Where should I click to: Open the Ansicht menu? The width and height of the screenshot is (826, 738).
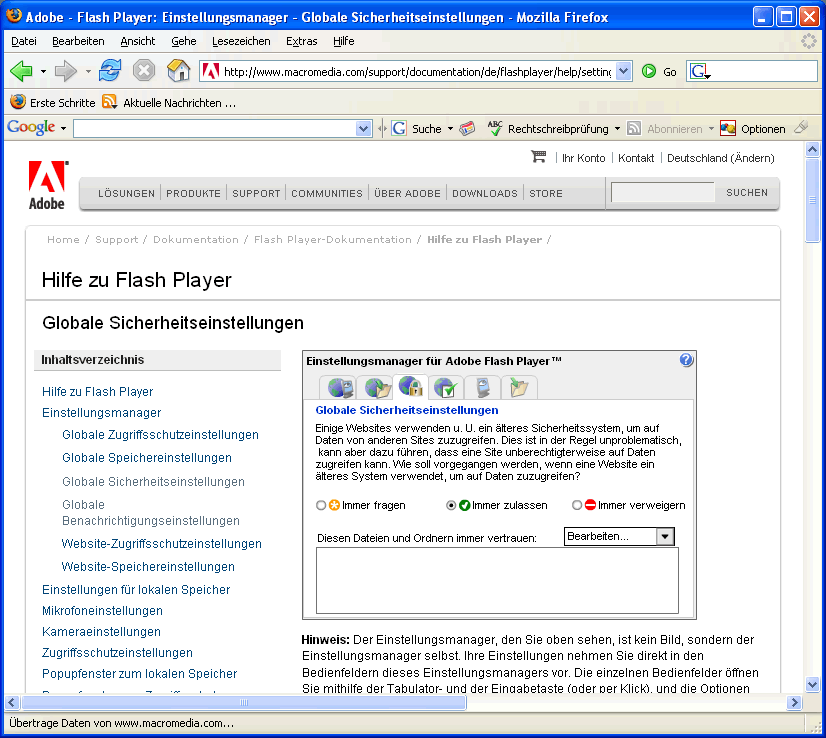137,41
